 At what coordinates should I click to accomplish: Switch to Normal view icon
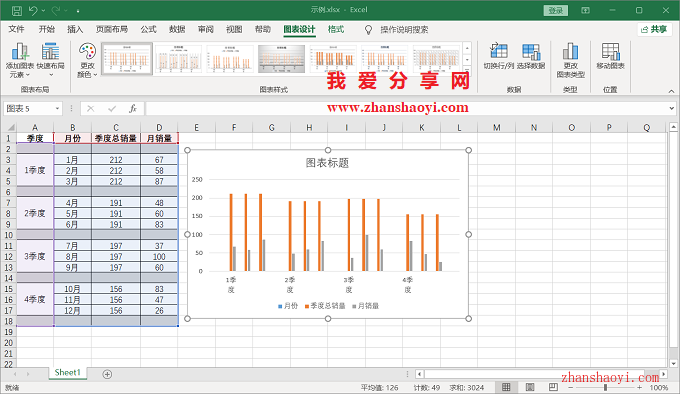pos(506,387)
